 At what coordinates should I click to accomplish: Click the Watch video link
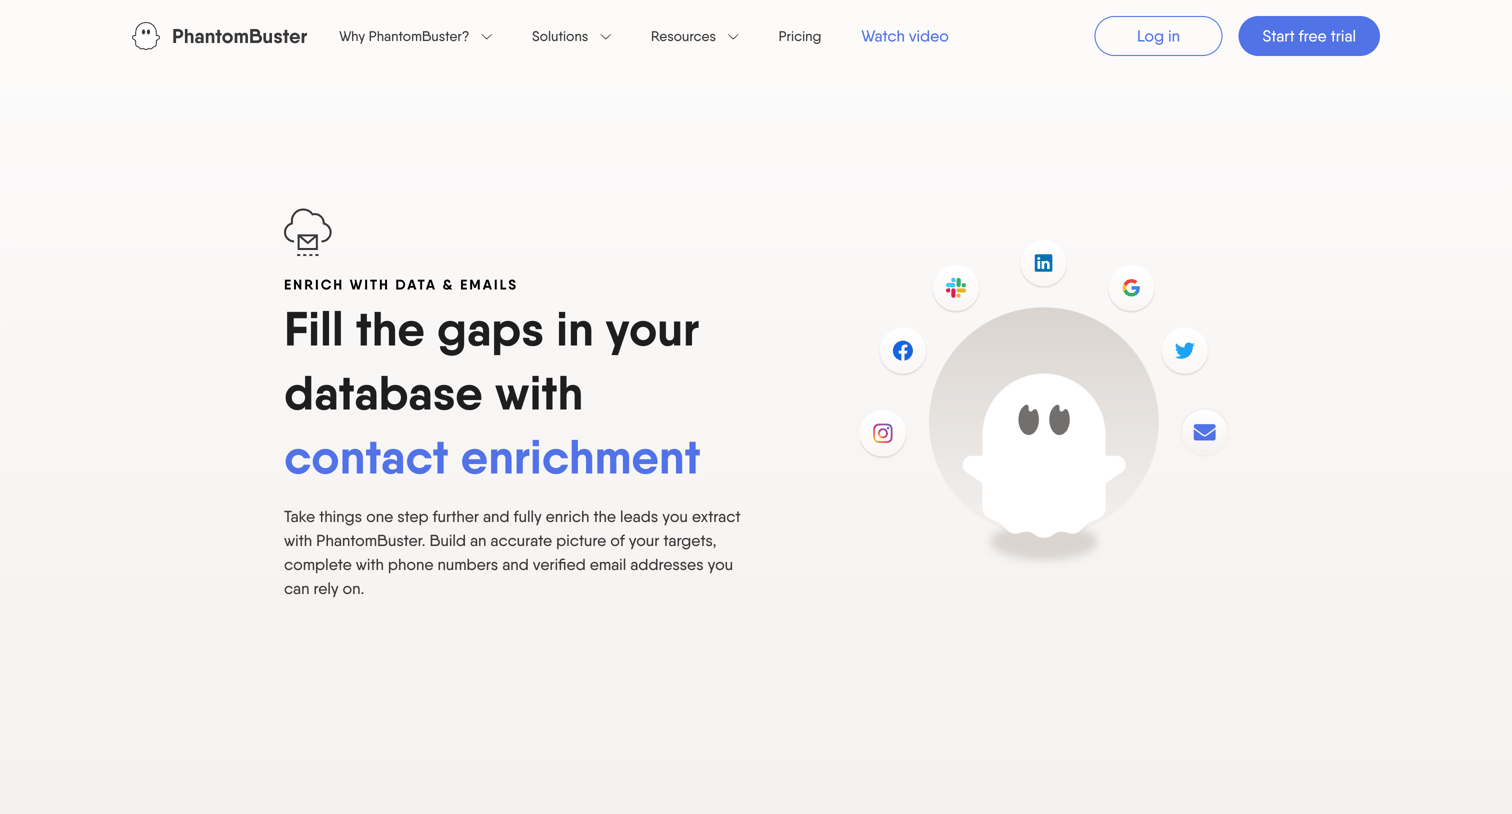(x=905, y=36)
